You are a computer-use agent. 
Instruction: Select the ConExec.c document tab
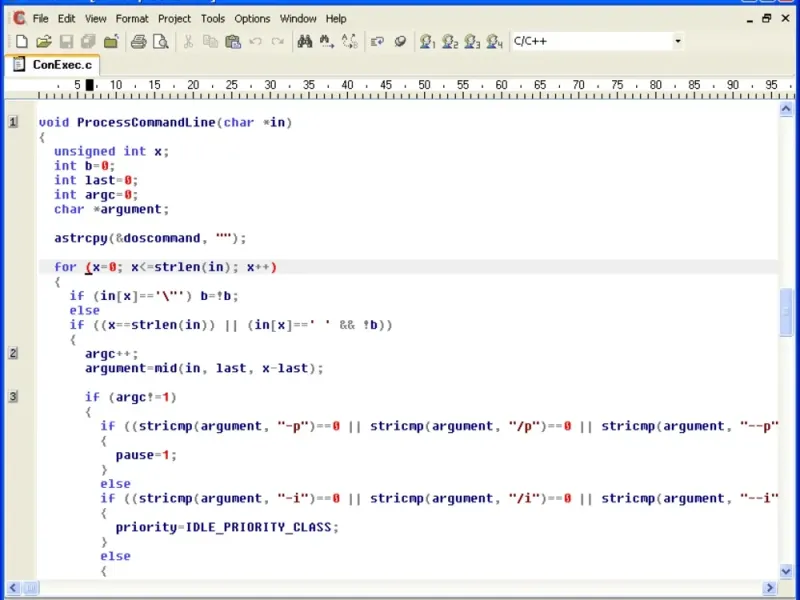pyautogui.click(x=62, y=65)
